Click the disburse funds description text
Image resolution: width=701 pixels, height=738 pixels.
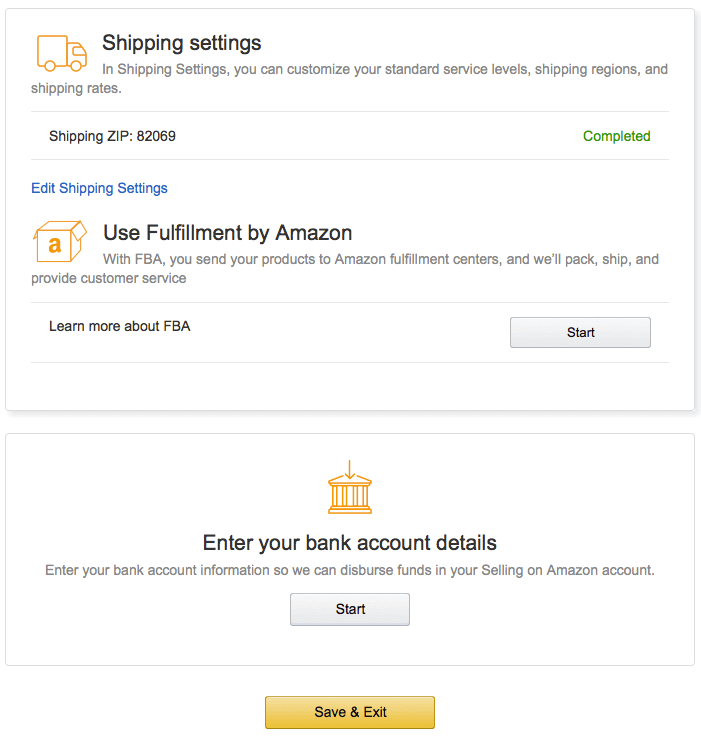point(350,570)
